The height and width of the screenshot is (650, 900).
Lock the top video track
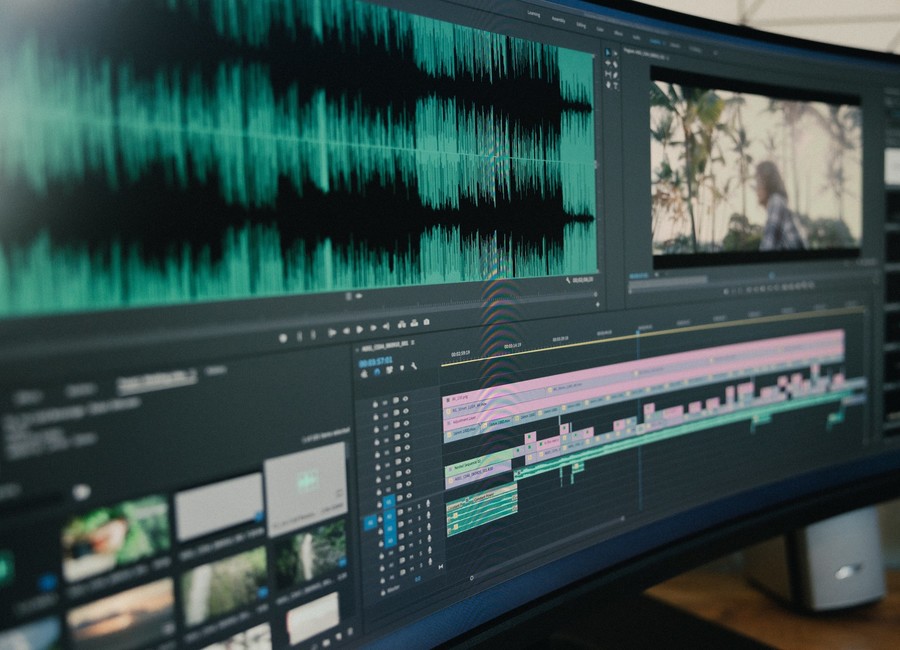coord(375,404)
